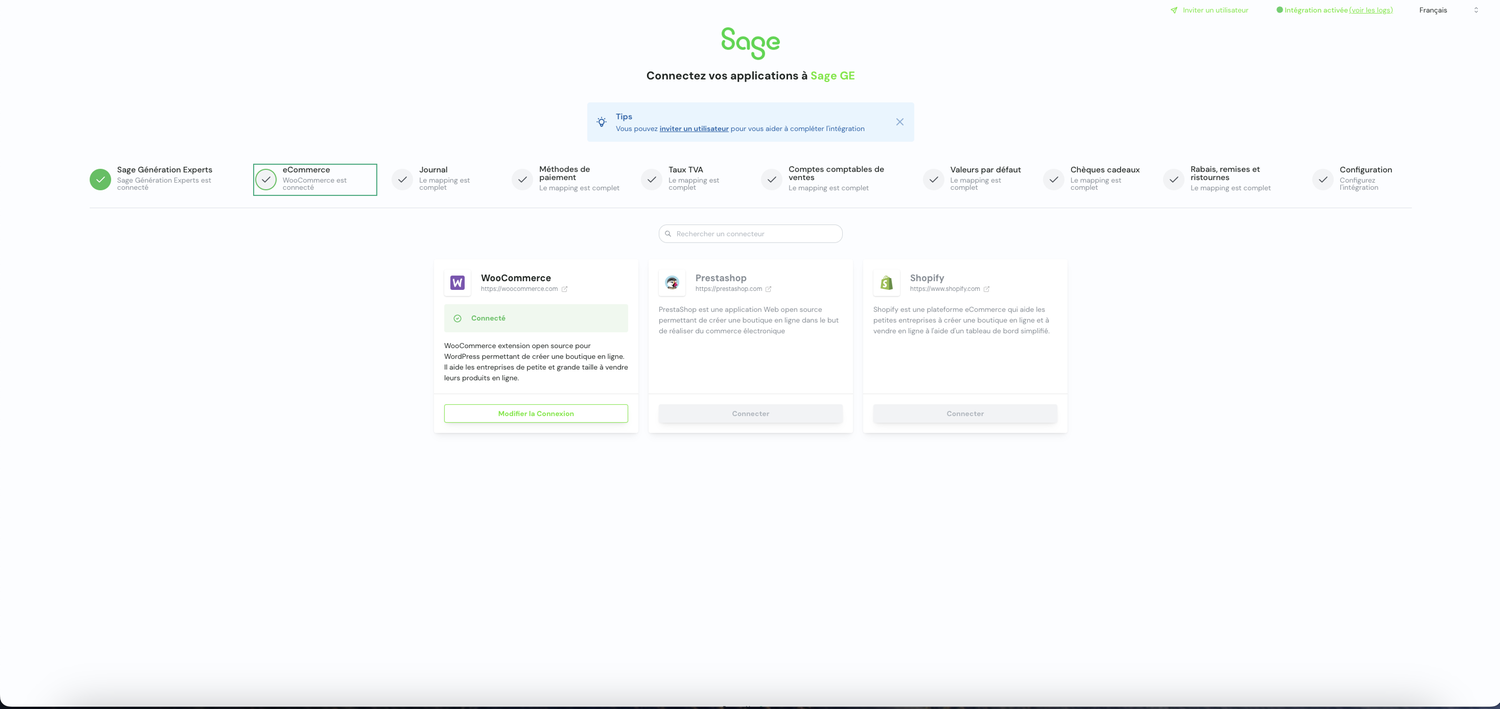The width and height of the screenshot is (1500, 709).
Task: Select the Taux TVA step
Action: [x=685, y=170]
